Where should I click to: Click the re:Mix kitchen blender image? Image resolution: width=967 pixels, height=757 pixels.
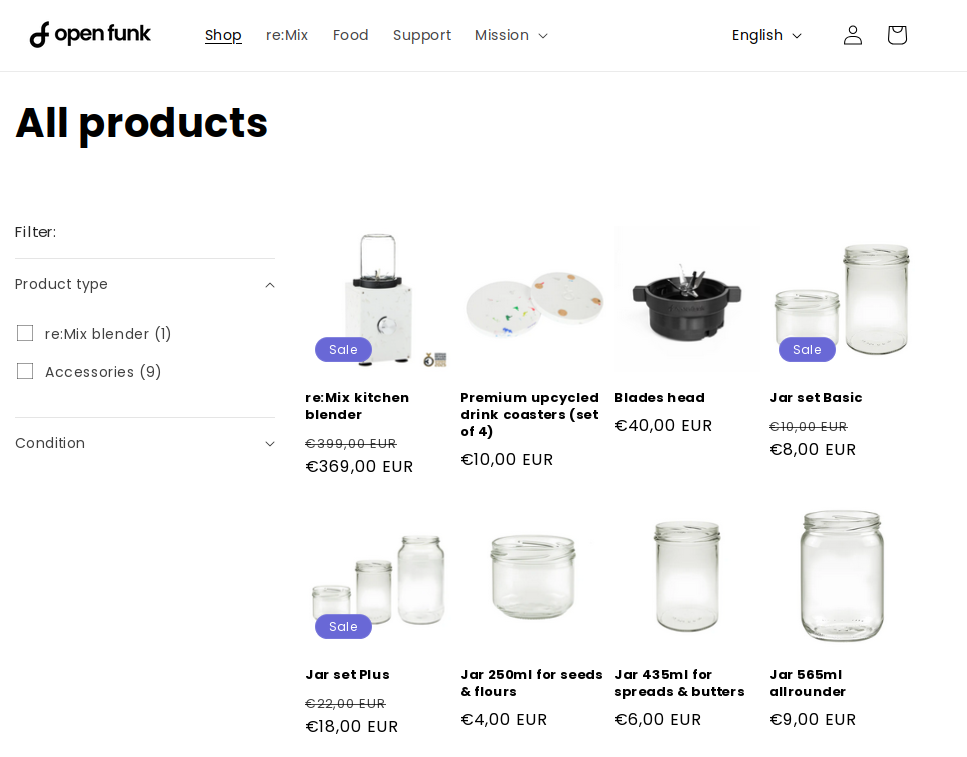pyautogui.click(x=378, y=299)
